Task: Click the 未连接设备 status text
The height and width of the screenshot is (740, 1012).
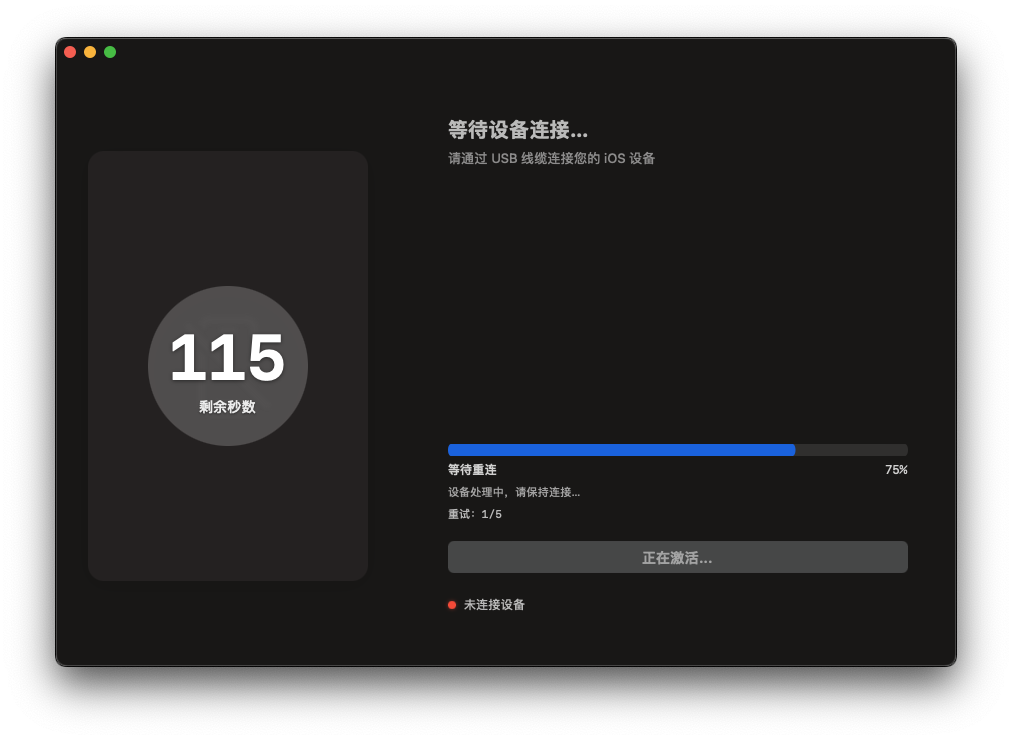Action: tap(494, 605)
